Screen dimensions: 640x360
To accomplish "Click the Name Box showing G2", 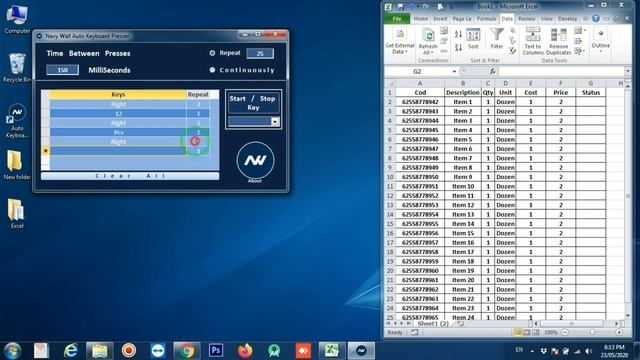I will point(418,71).
